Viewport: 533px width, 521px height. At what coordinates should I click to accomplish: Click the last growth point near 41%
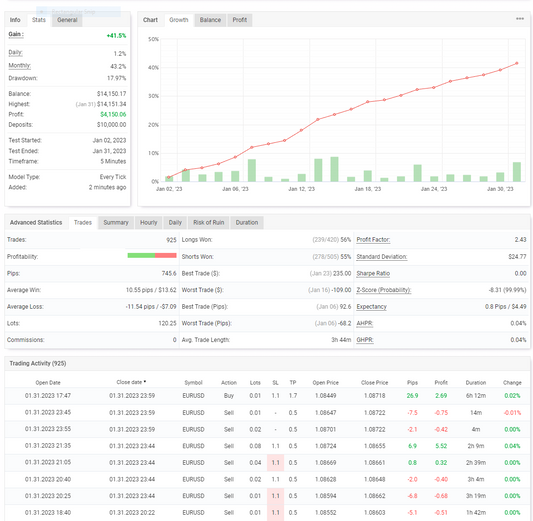click(x=517, y=63)
